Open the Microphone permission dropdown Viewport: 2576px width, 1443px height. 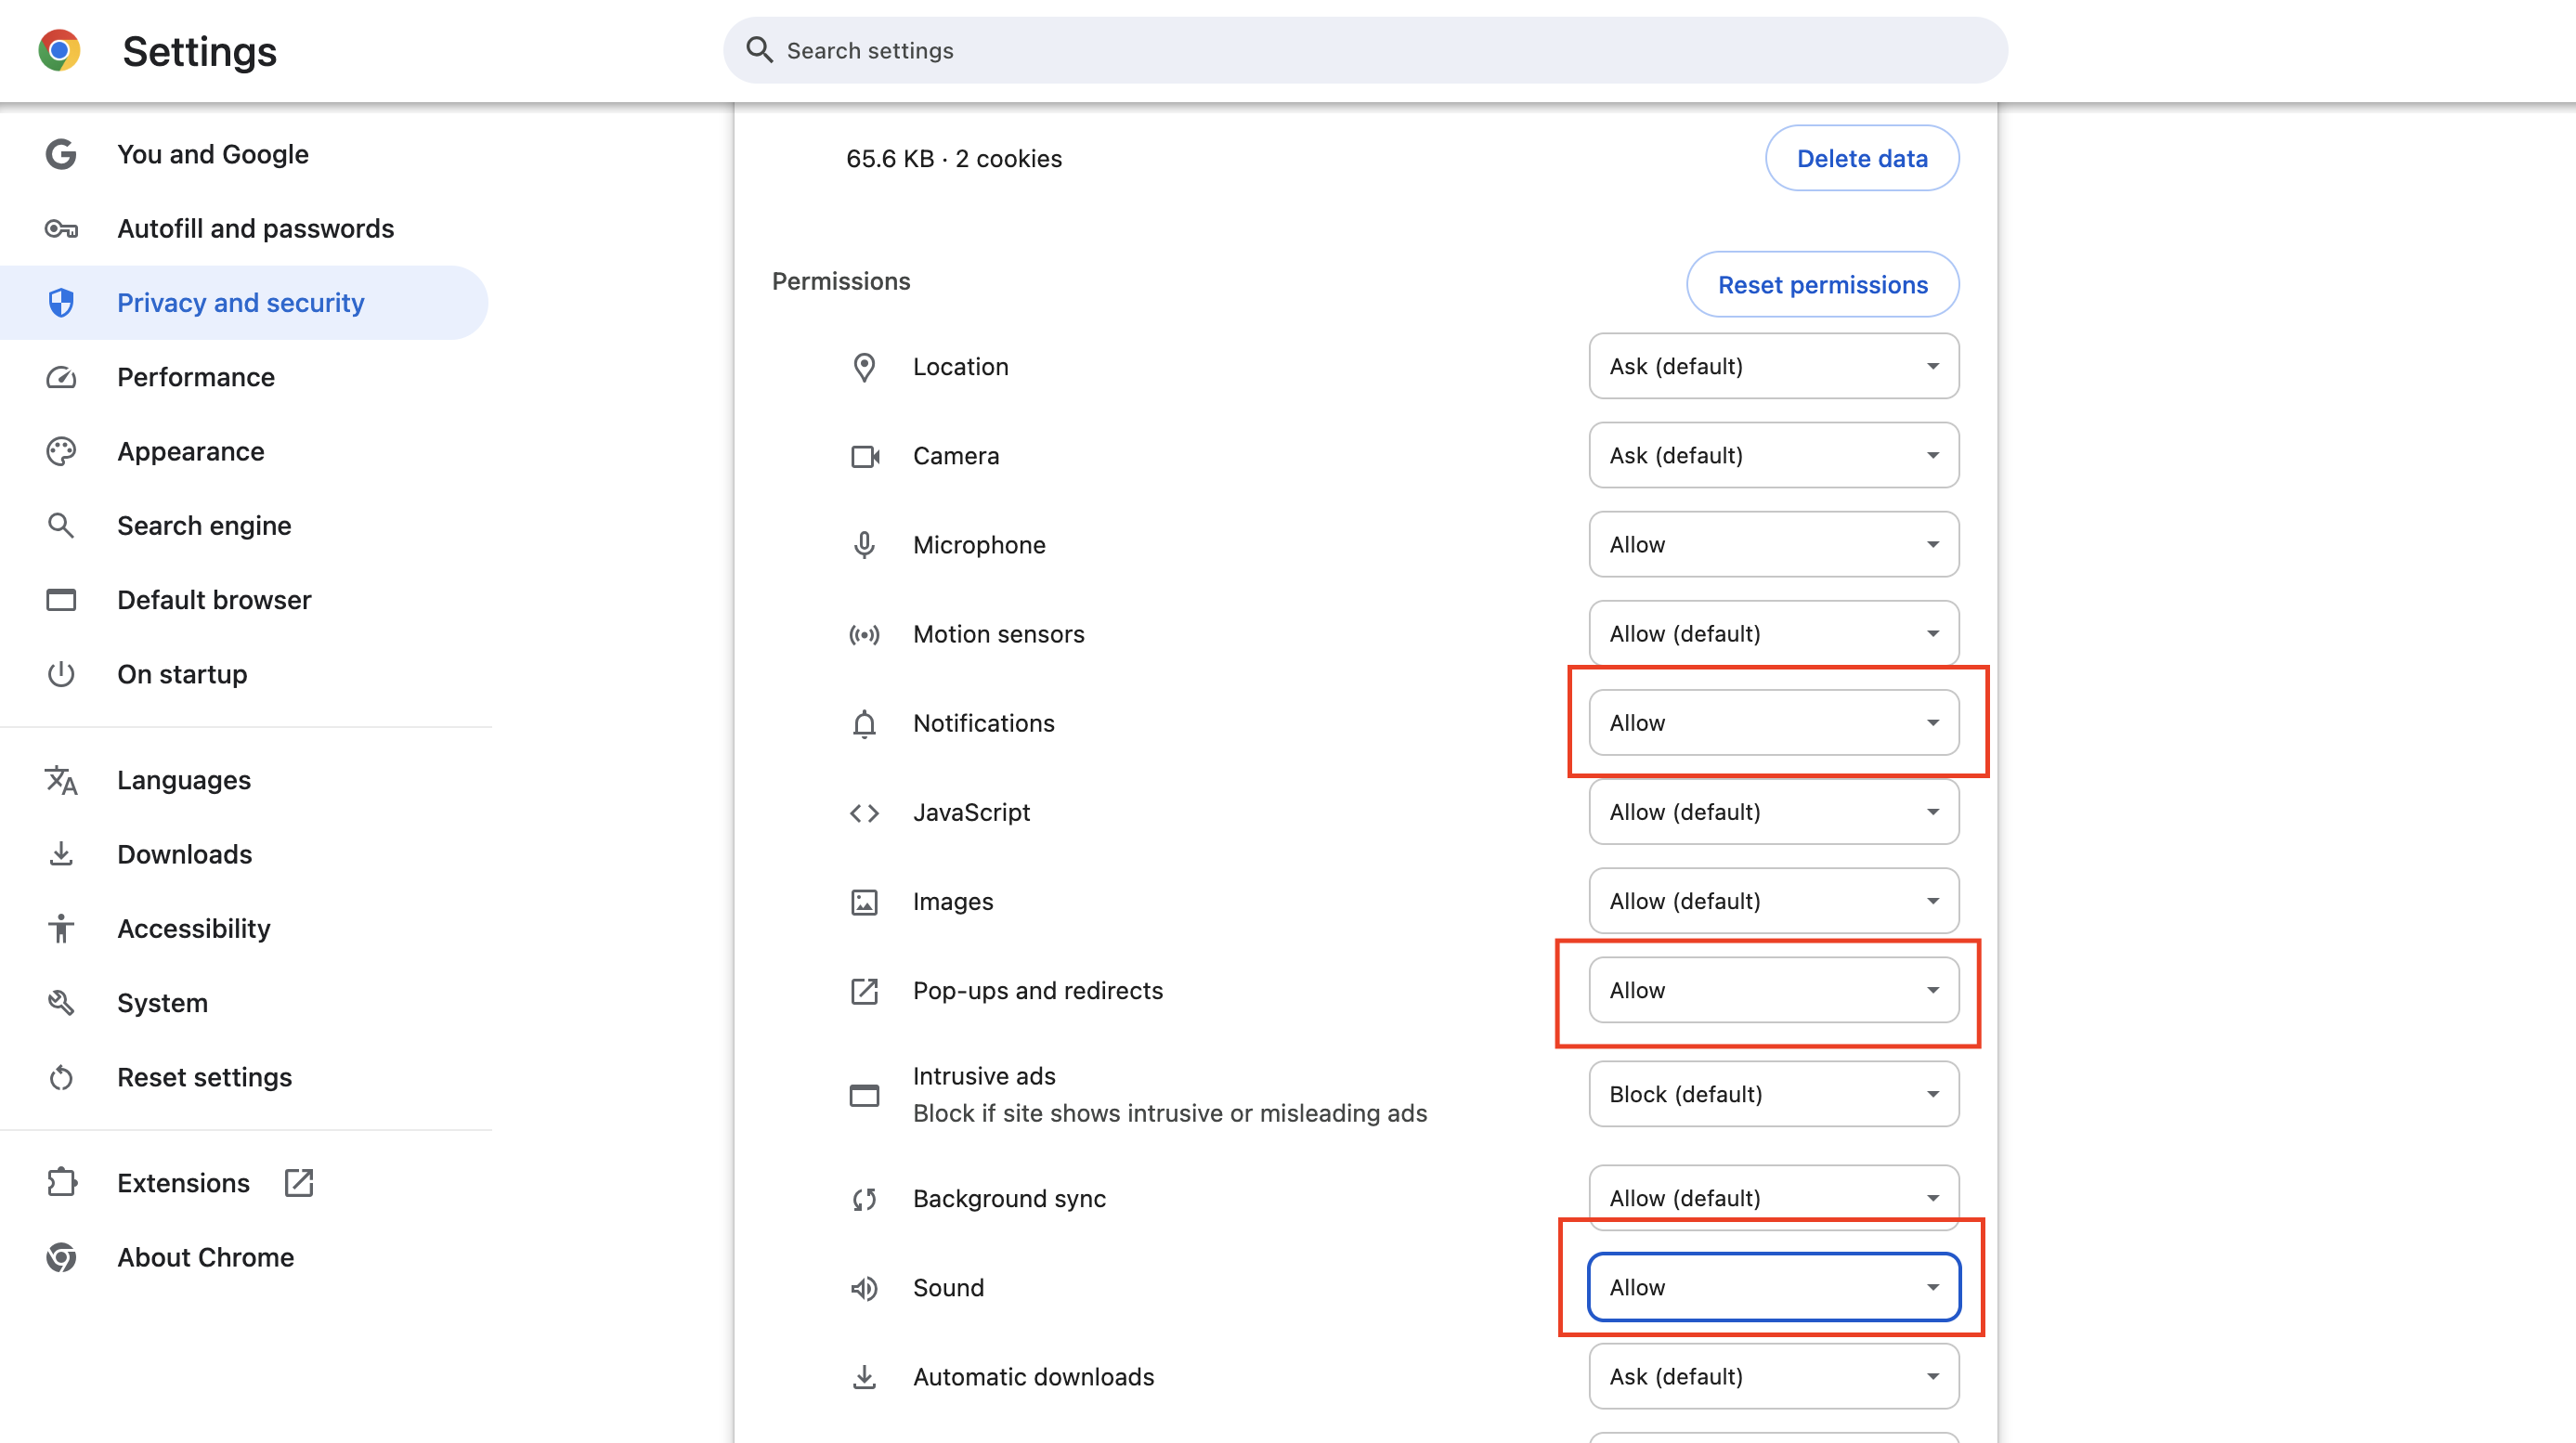1773,545
